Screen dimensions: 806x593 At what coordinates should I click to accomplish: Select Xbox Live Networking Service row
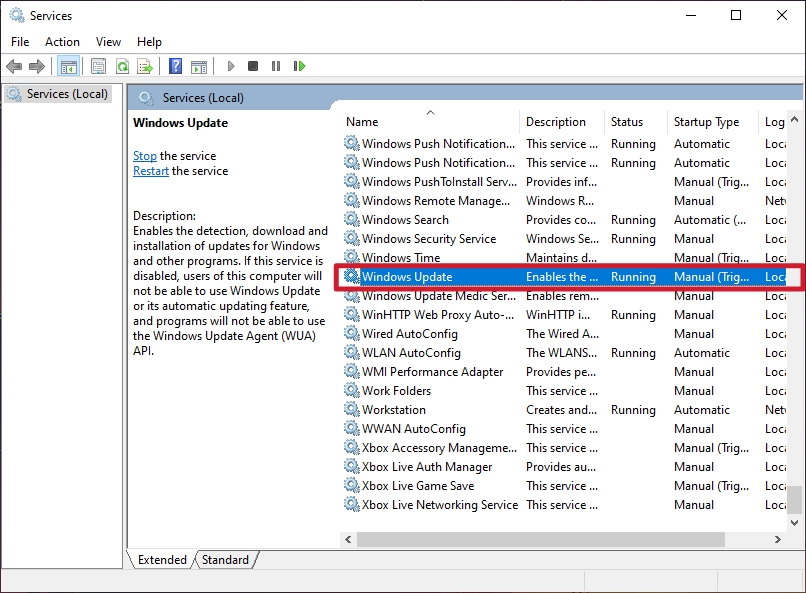tap(565, 505)
